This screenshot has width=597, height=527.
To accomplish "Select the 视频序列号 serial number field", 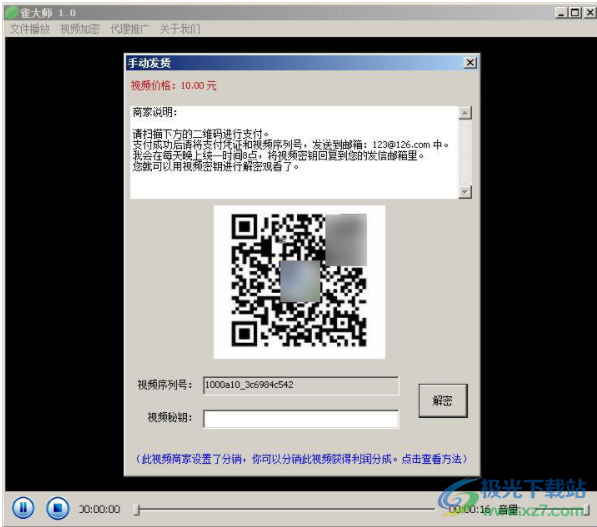I will pyautogui.click(x=301, y=385).
